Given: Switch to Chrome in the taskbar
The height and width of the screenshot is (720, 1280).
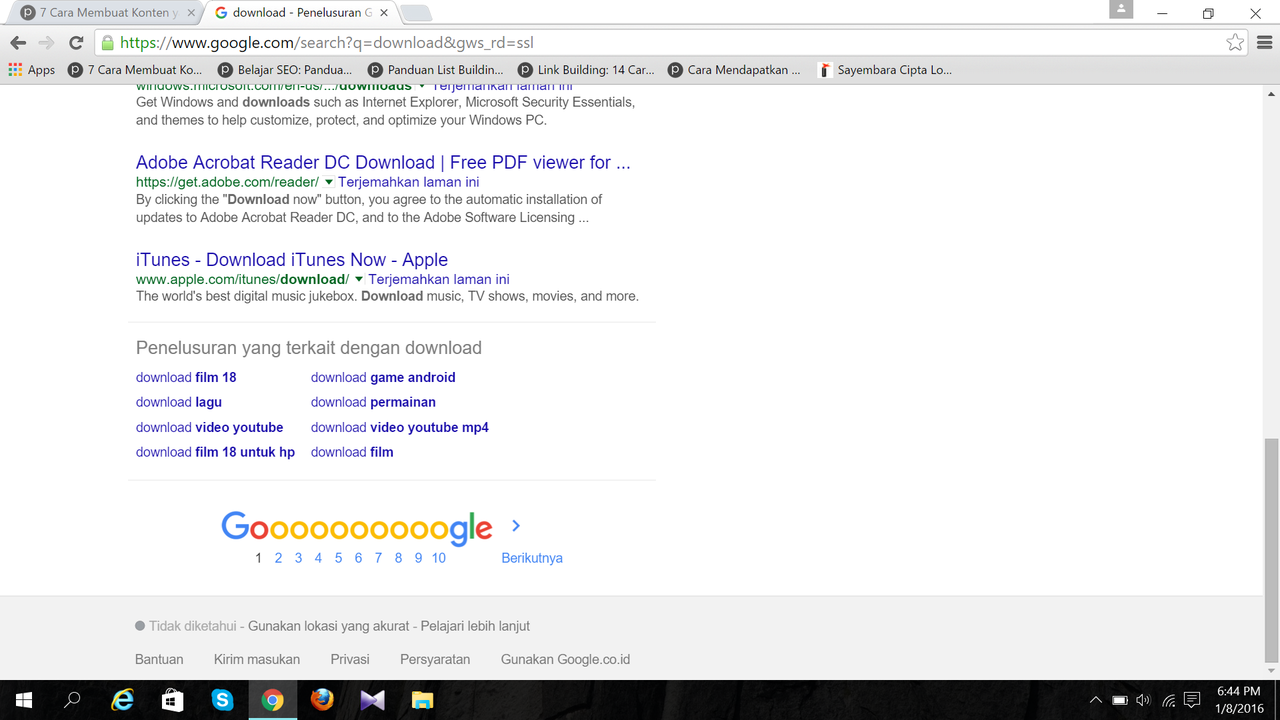Looking at the screenshot, I should pos(272,700).
